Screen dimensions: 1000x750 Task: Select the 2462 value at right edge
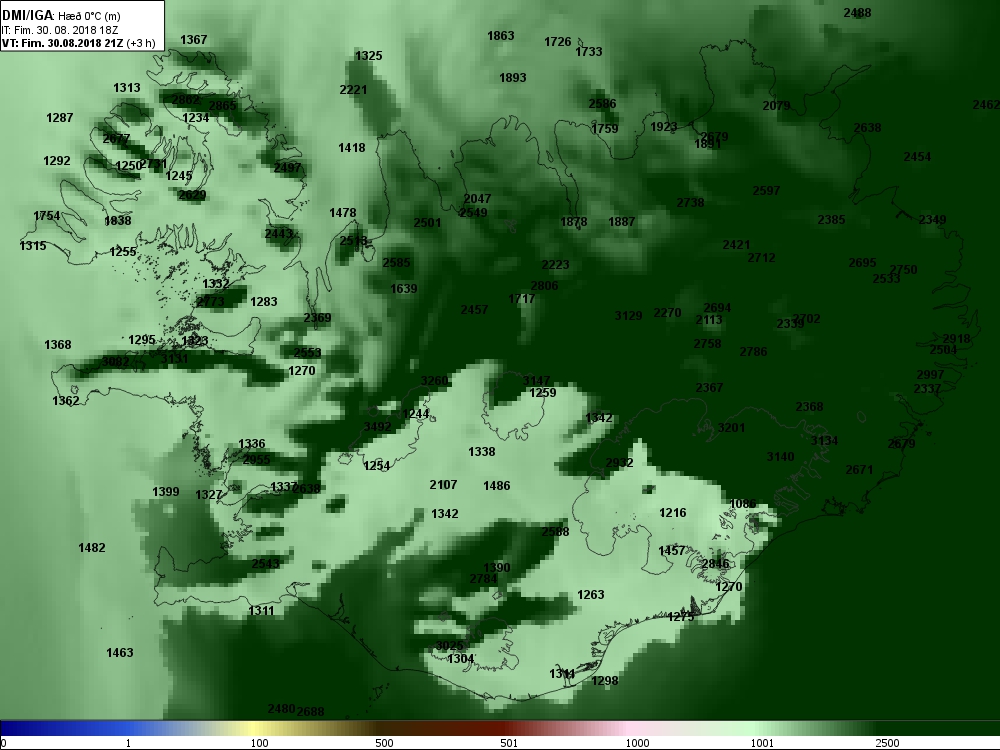[x=986, y=105]
